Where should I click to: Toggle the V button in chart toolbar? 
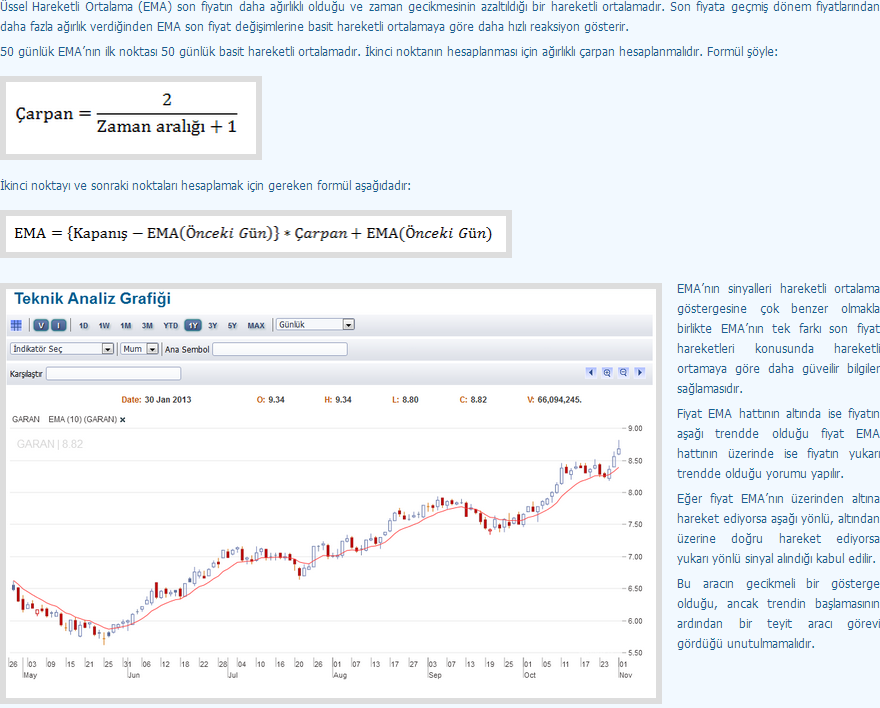pyautogui.click(x=41, y=325)
